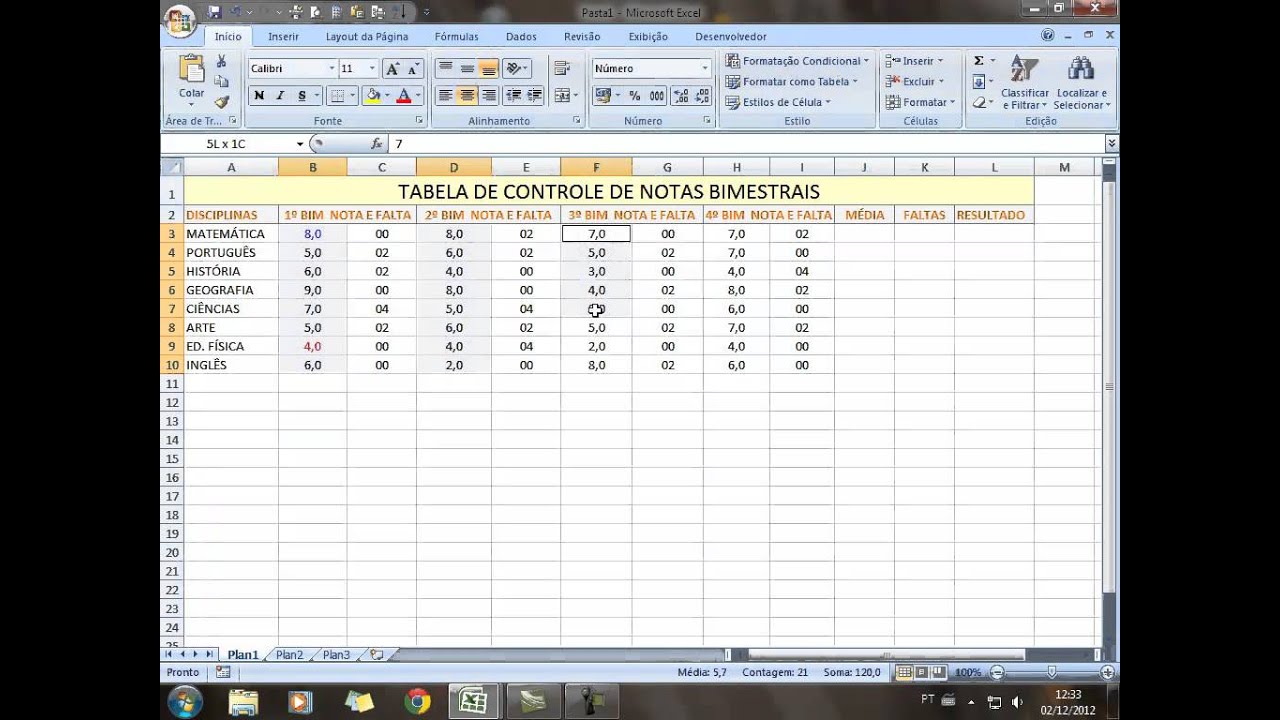This screenshot has height=720, width=1280.
Task: Save the workbook from quick access toolbar
Action: coord(214,12)
